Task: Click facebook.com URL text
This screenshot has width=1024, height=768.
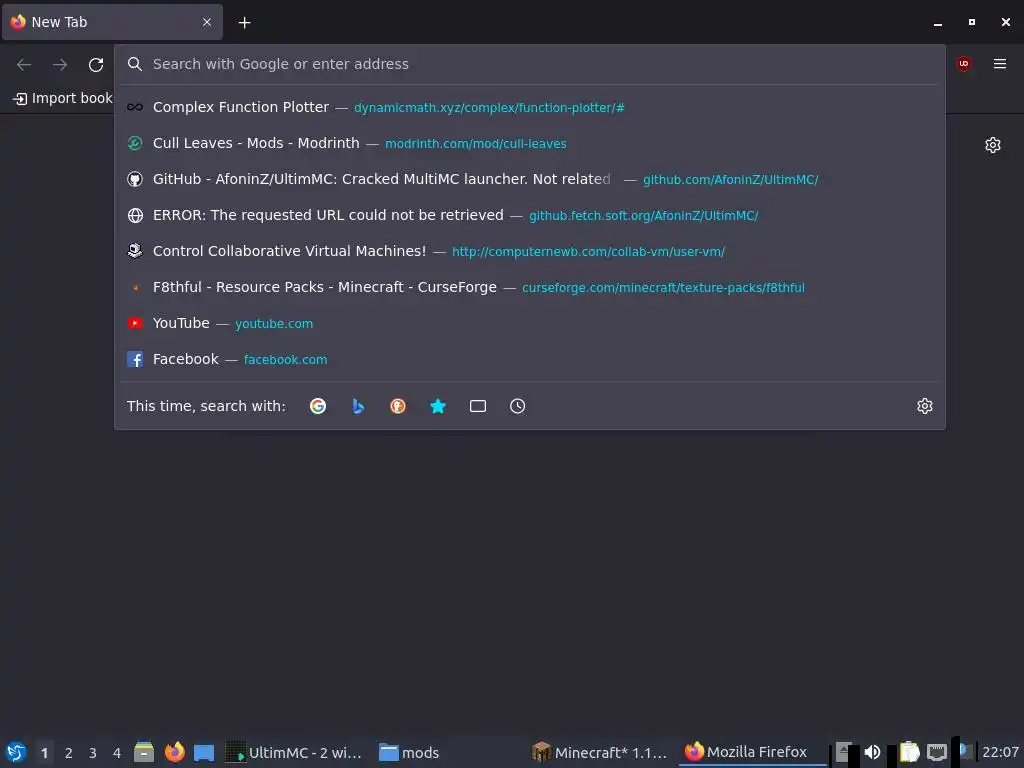Action: click(x=285, y=360)
